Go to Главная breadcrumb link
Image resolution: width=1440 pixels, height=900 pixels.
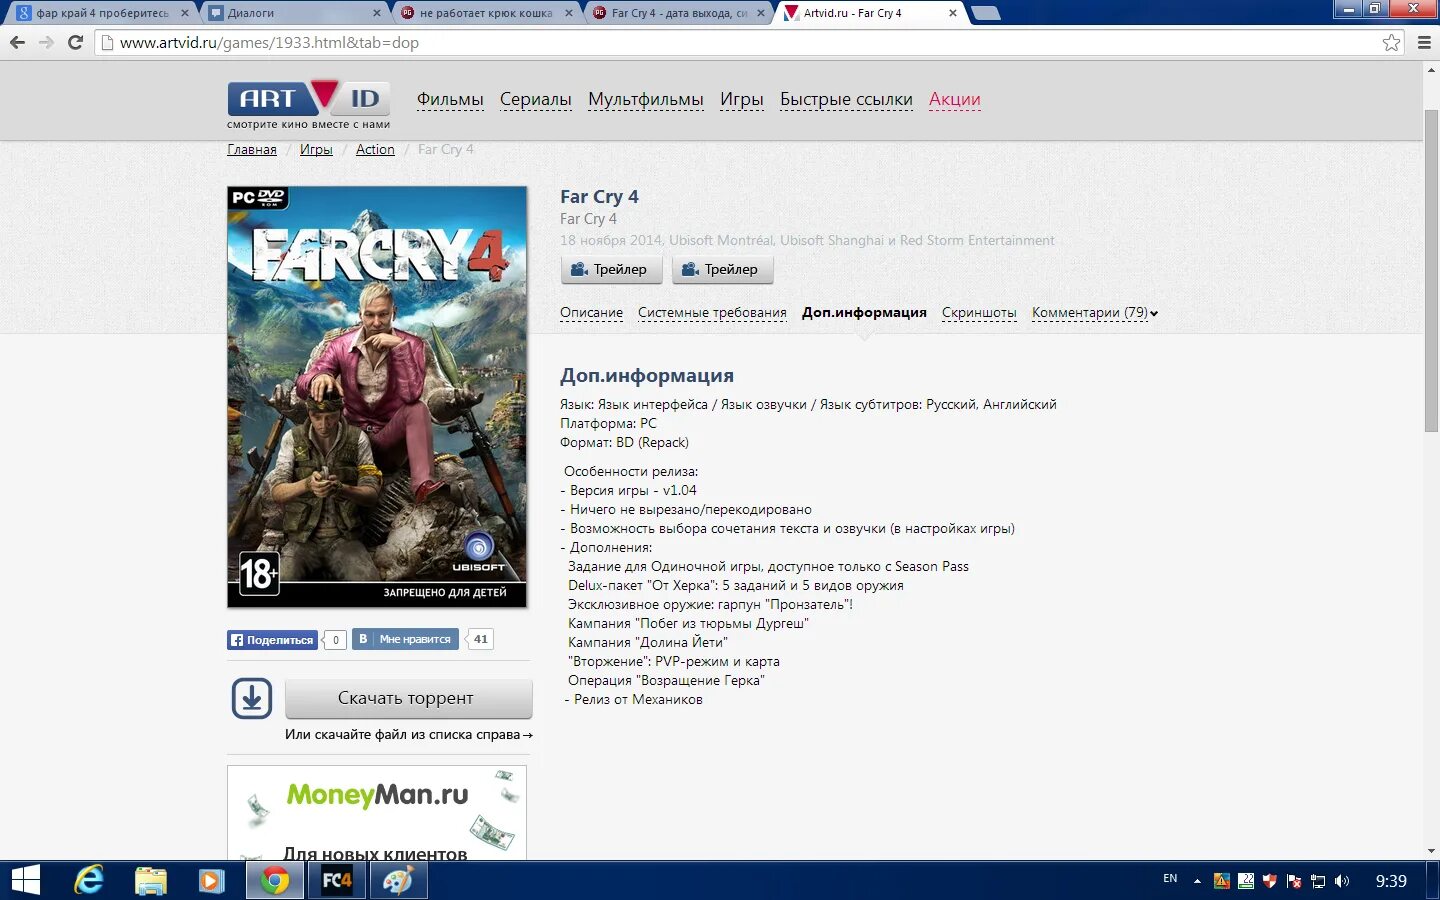click(x=252, y=149)
